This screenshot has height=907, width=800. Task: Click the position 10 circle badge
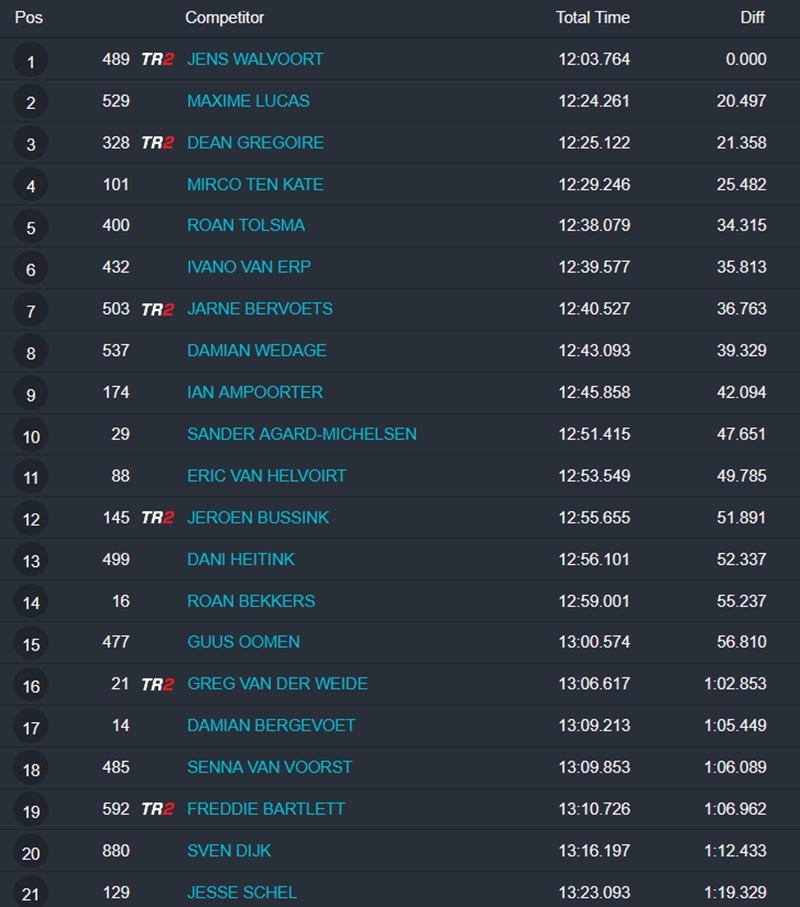tap(31, 437)
